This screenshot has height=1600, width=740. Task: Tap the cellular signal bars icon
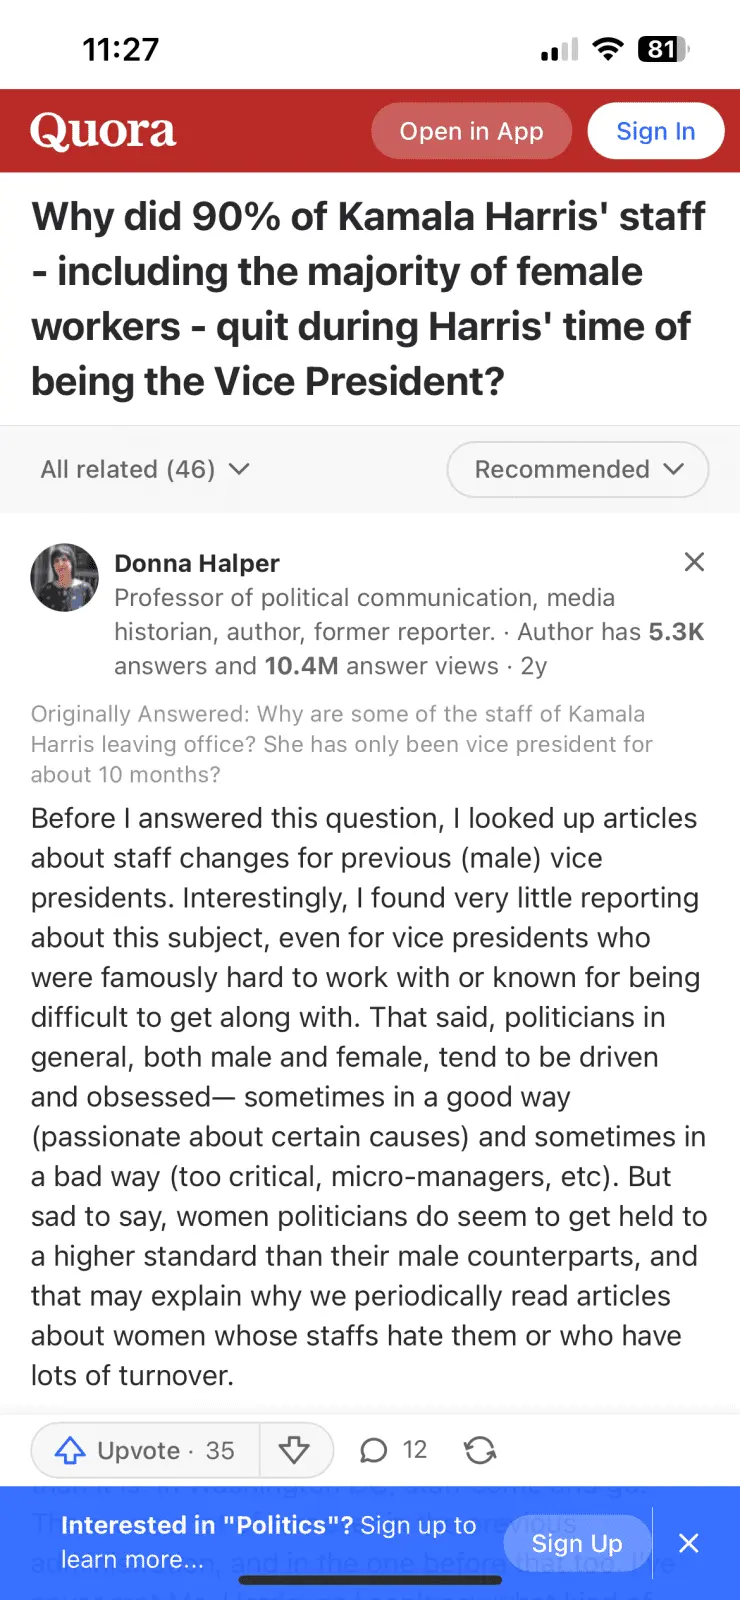559,50
